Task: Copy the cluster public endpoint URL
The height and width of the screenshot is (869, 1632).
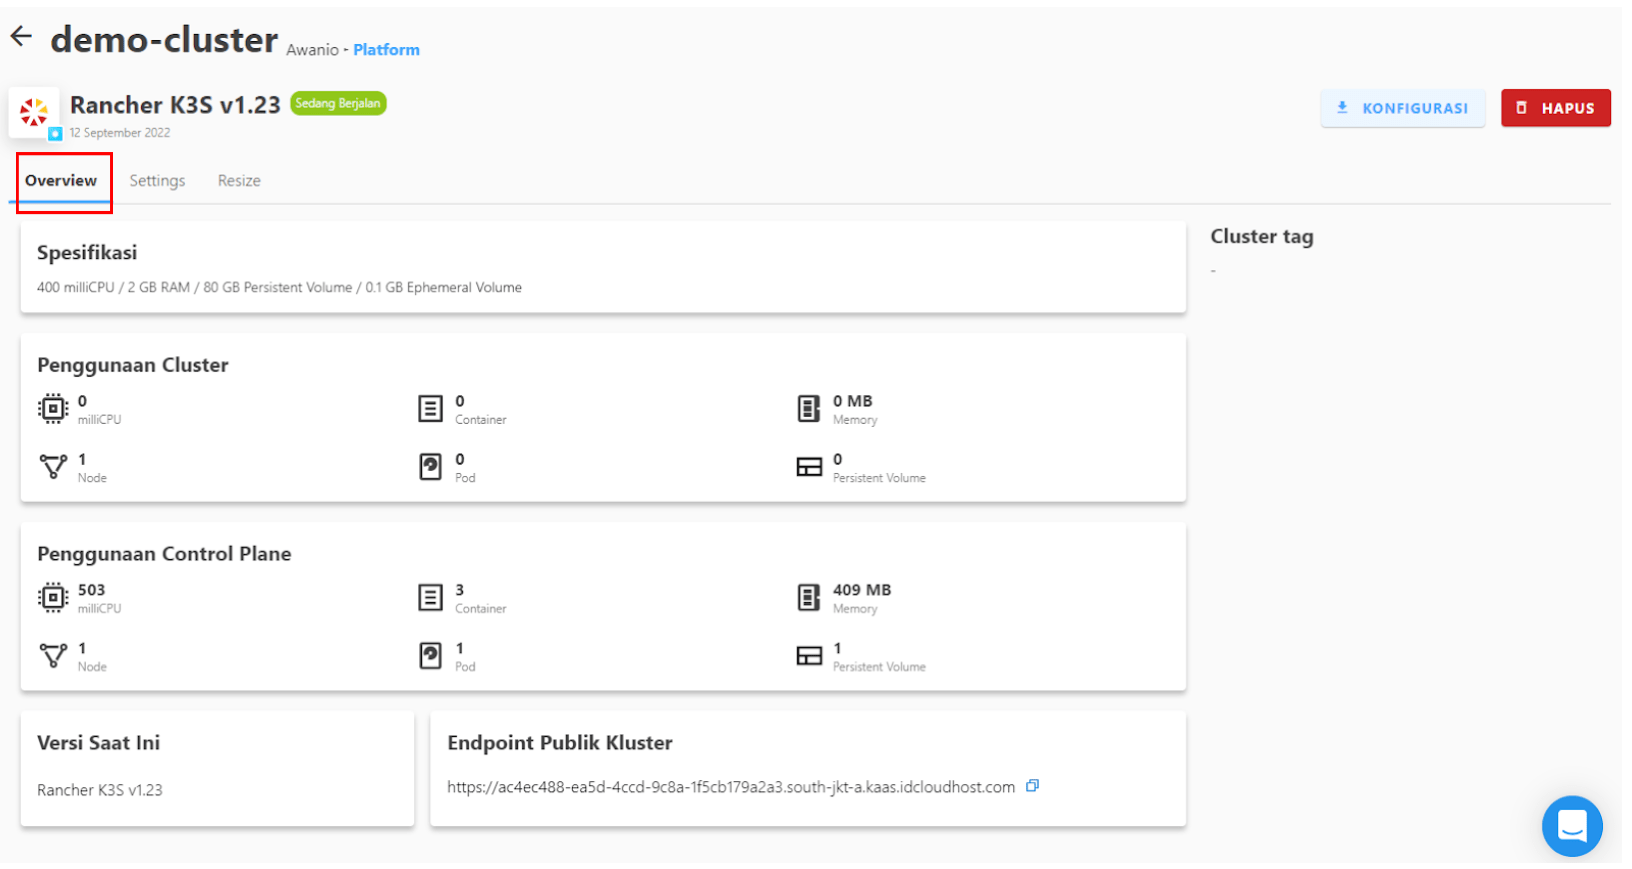Action: click(1032, 786)
